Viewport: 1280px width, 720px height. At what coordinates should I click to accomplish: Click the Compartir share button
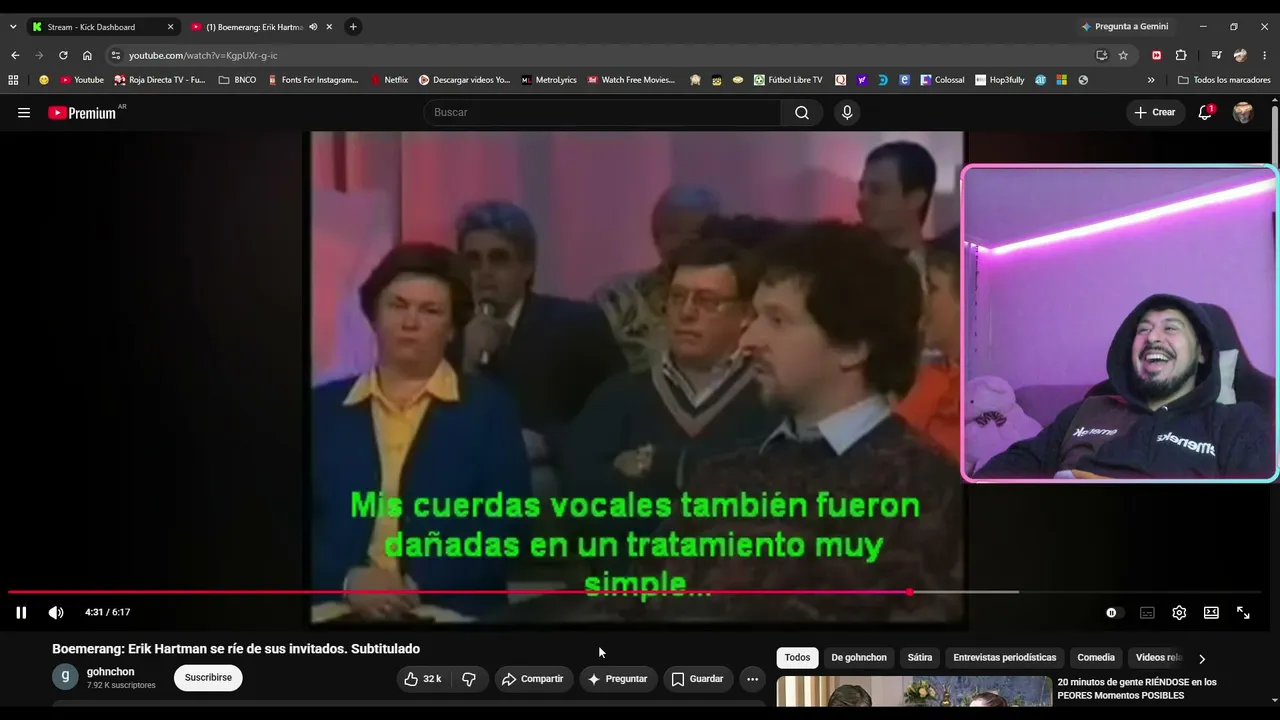(x=533, y=679)
